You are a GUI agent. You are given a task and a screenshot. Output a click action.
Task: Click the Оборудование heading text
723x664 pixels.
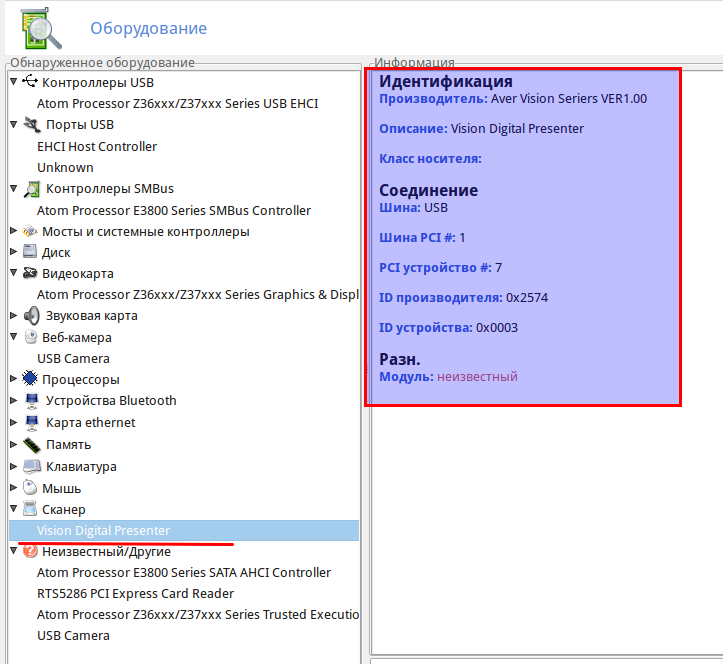tap(148, 28)
